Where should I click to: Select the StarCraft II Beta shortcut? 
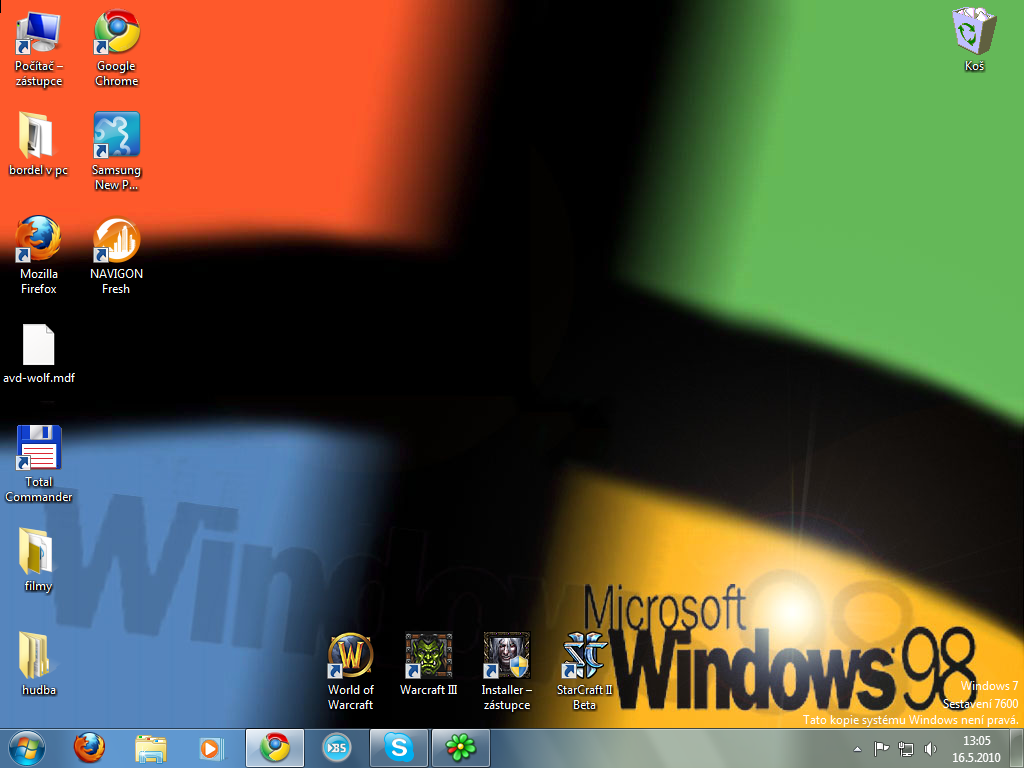click(x=584, y=657)
